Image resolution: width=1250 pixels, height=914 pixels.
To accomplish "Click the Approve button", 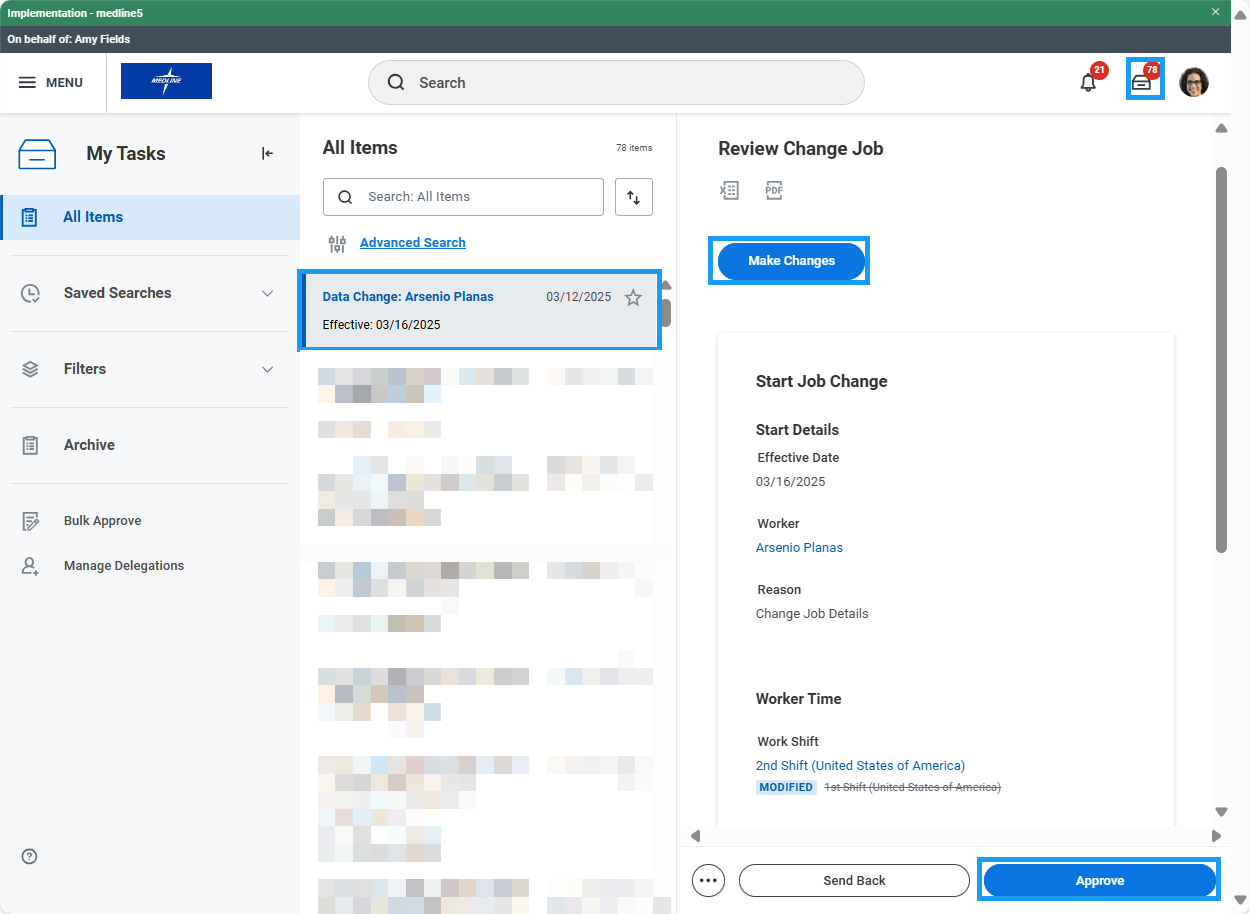I will 1099,880.
